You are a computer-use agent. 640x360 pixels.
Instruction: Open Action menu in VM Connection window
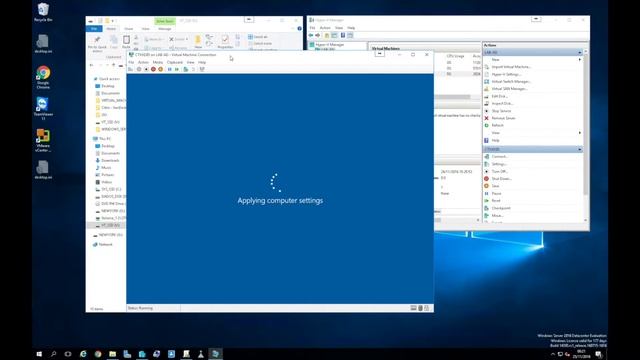point(143,62)
